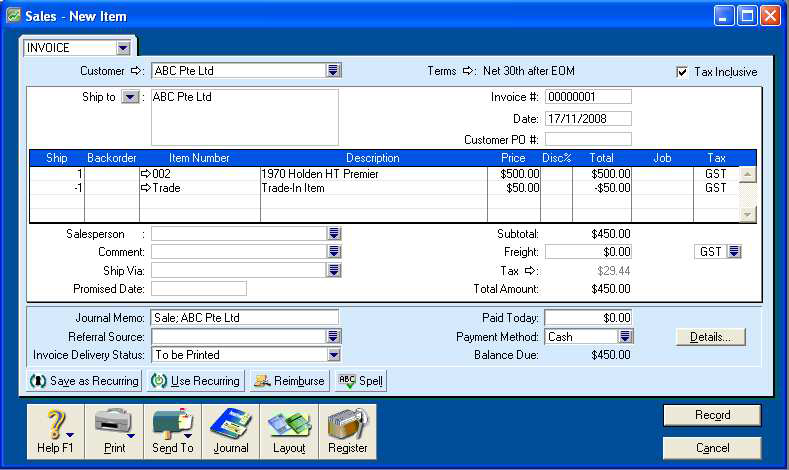Click the Spell check button
The image size is (789, 470).
click(x=361, y=381)
